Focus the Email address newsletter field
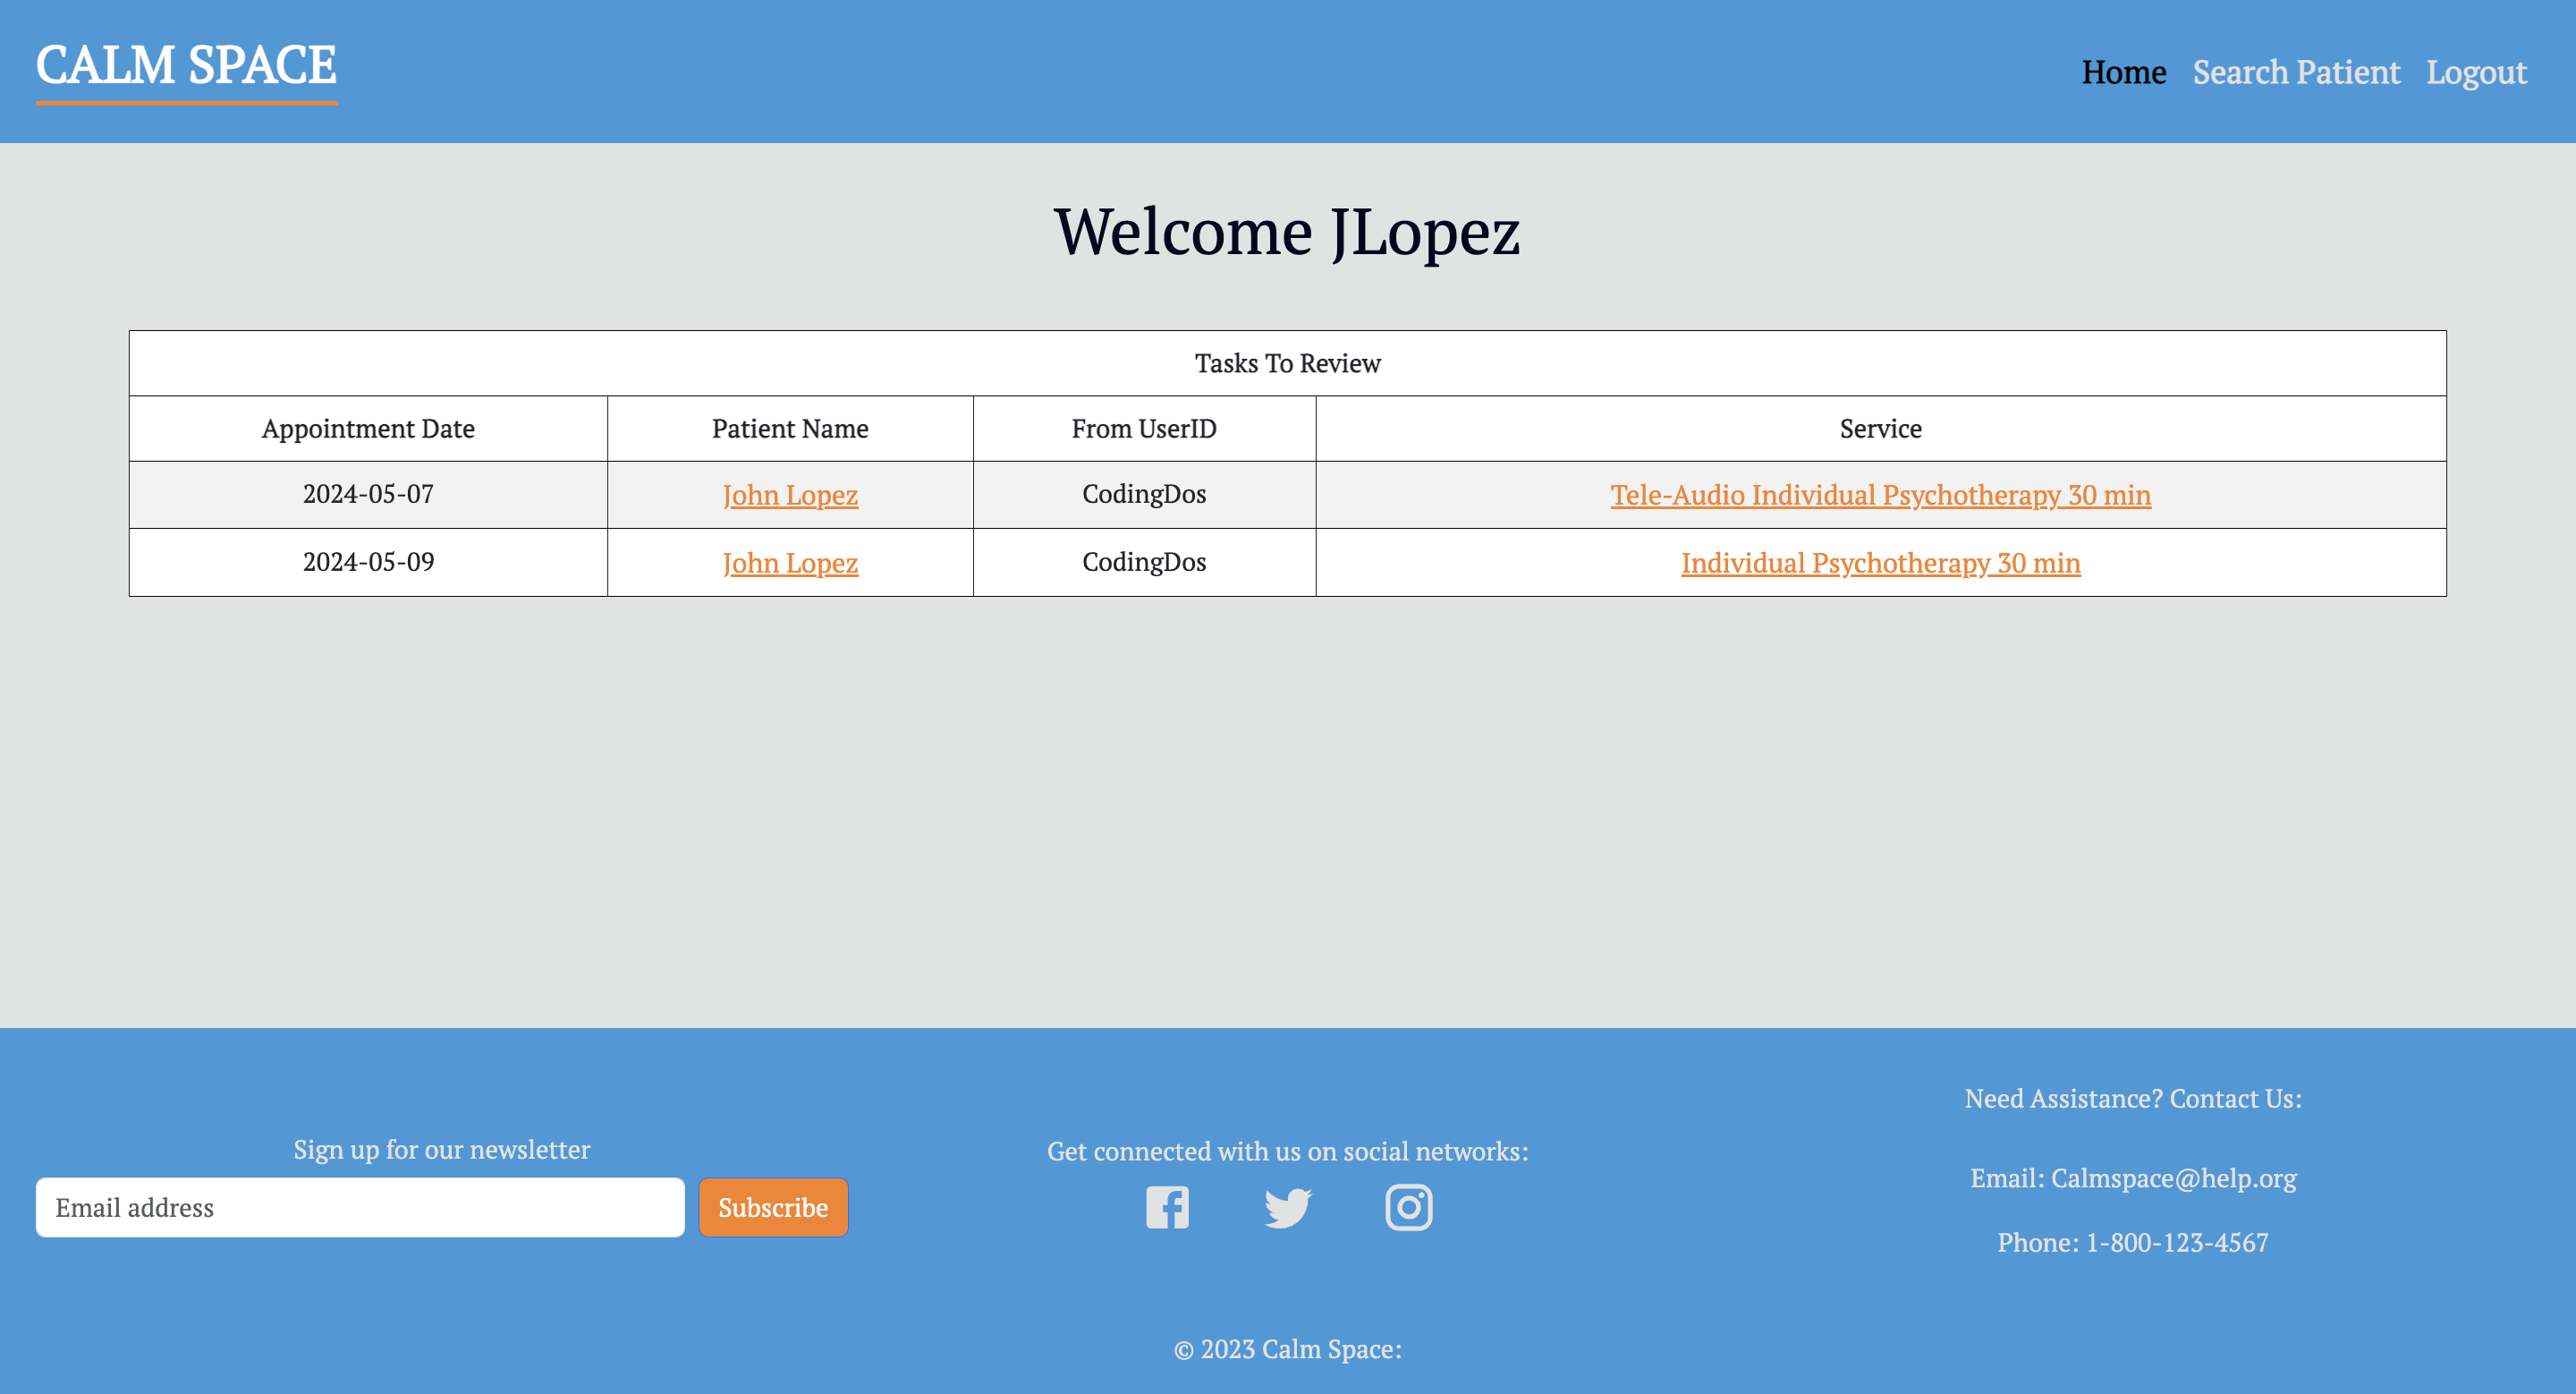The height and width of the screenshot is (1394, 2576). pos(360,1207)
